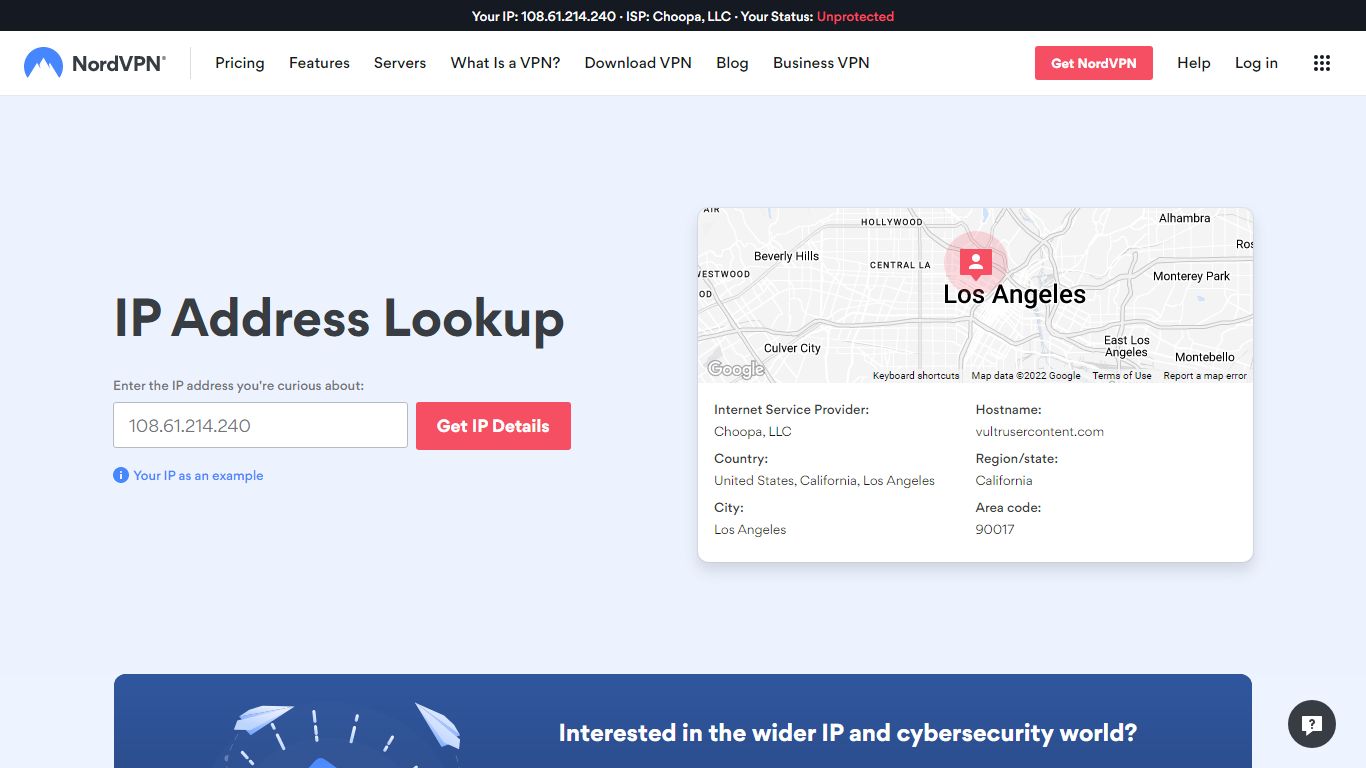Open the Features menu item
The image size is (1366, 768).
[319, 63]
